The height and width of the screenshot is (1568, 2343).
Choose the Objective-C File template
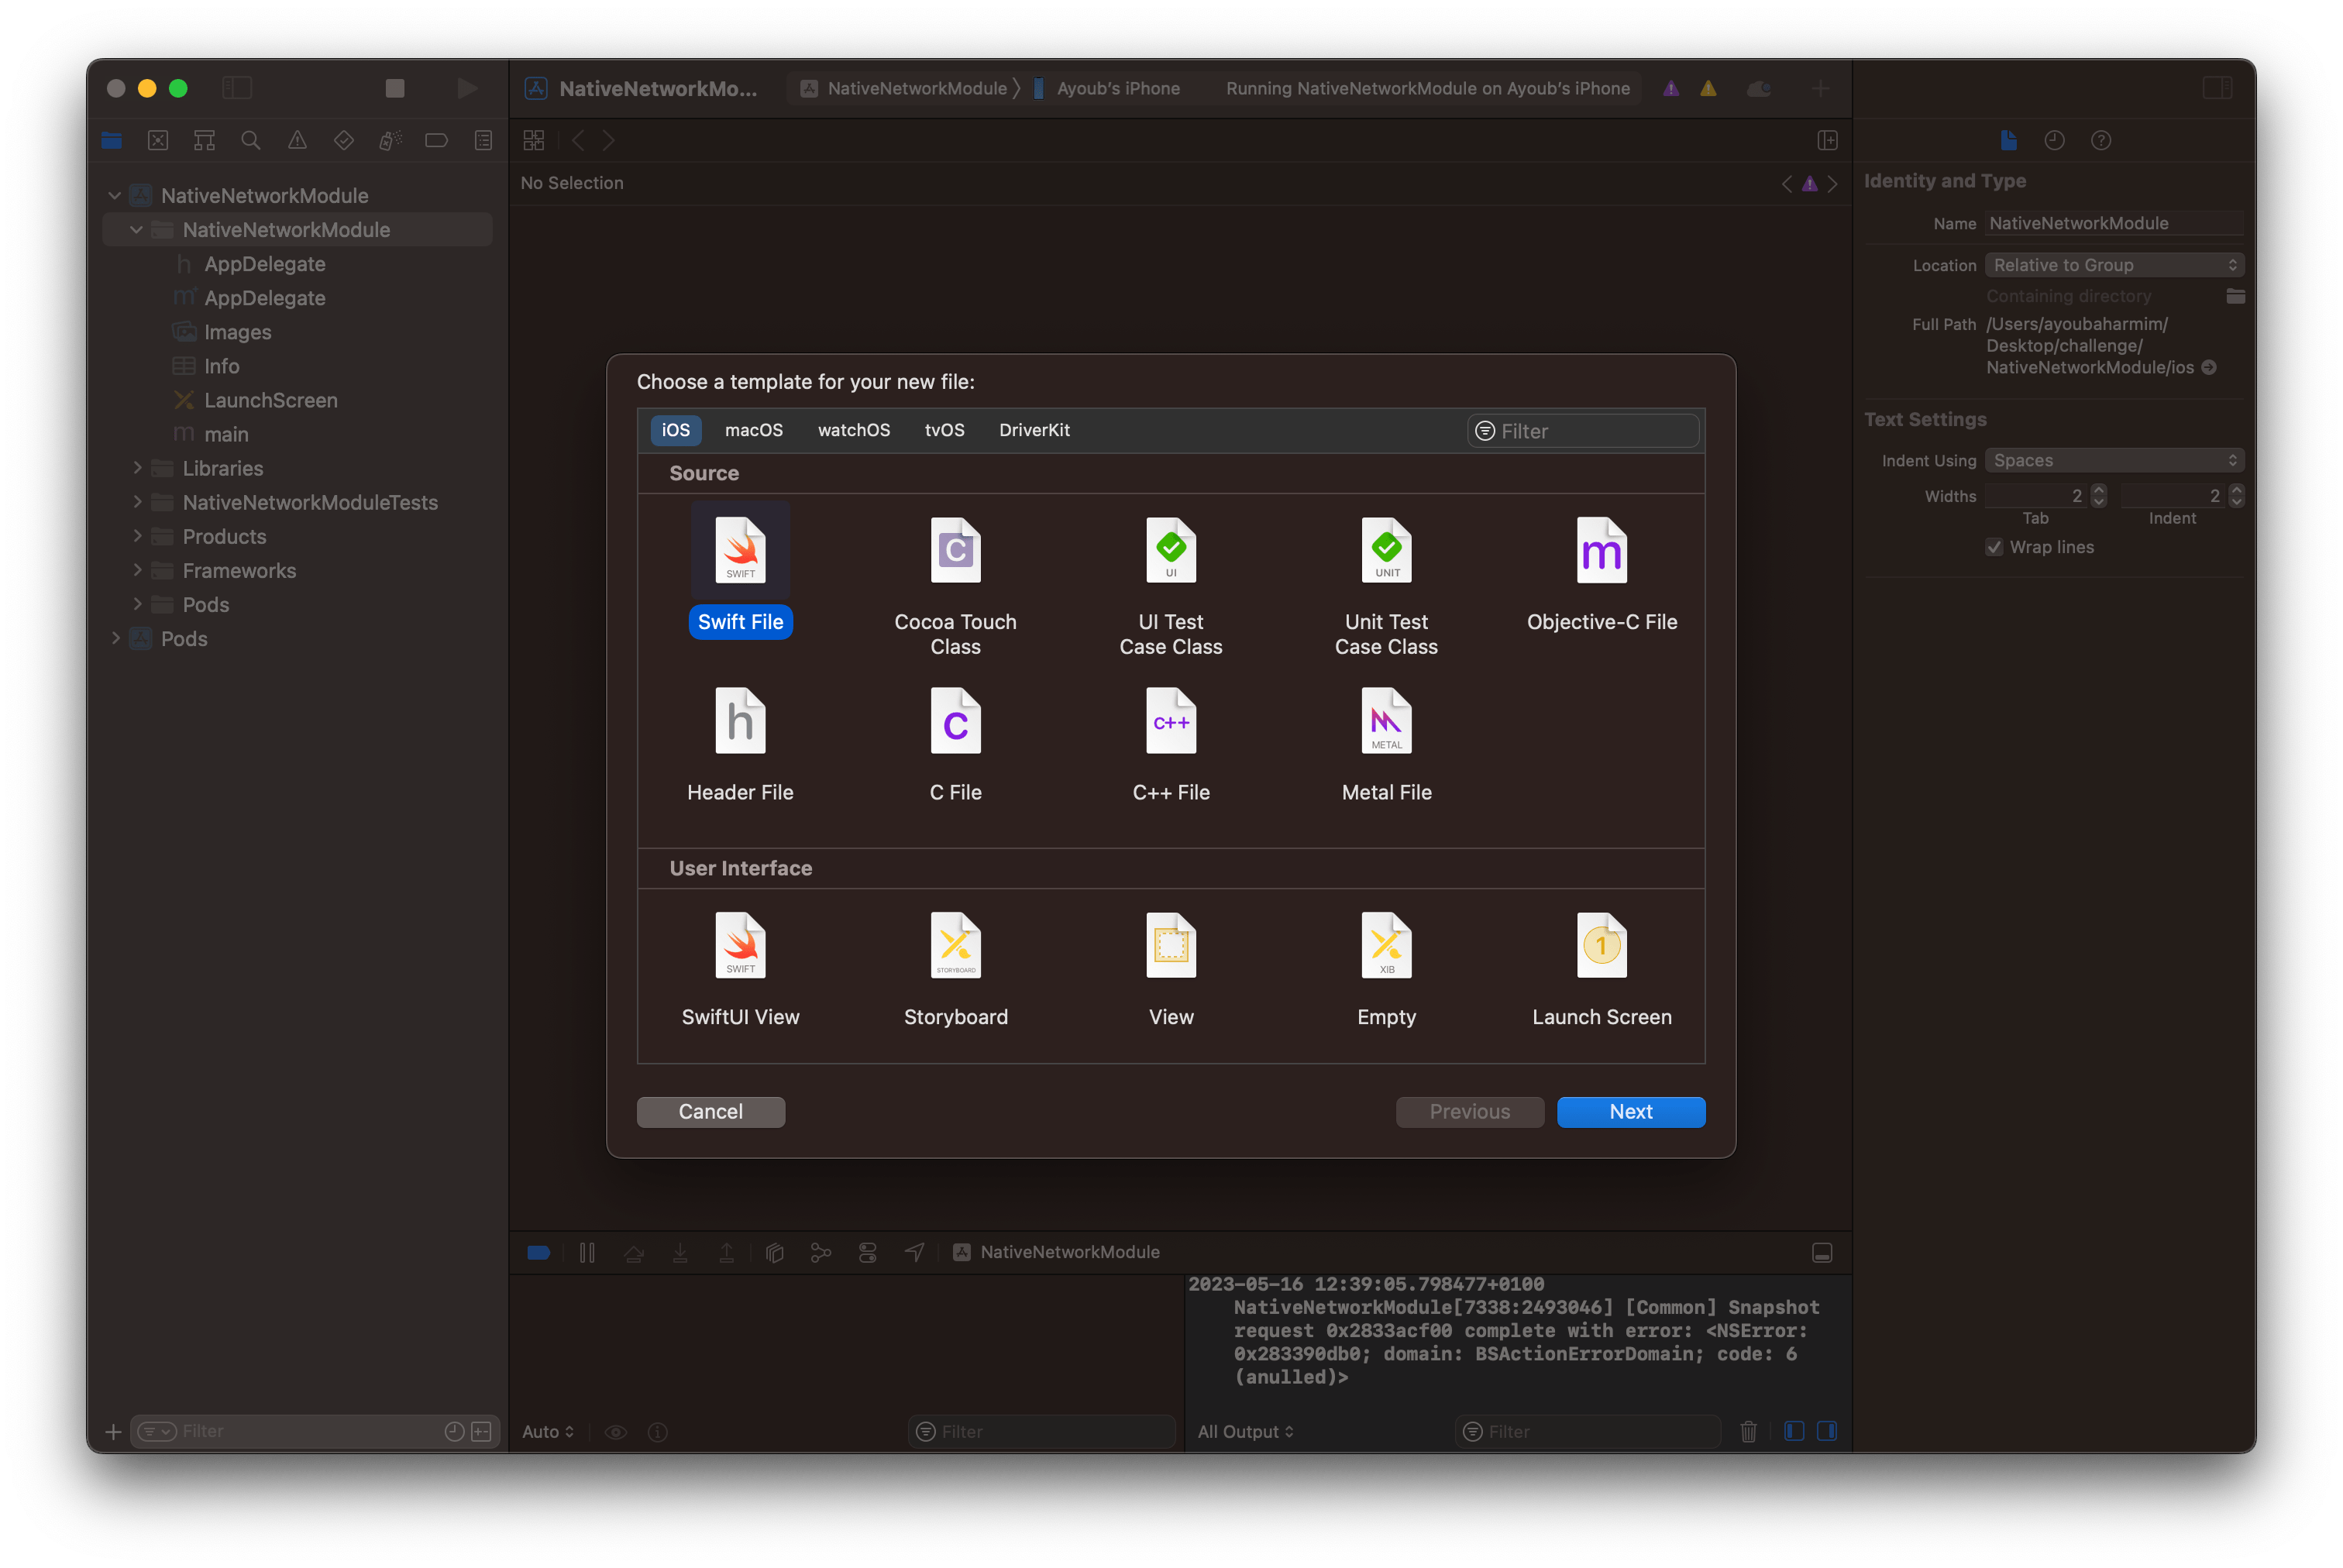coord(1601,575)
